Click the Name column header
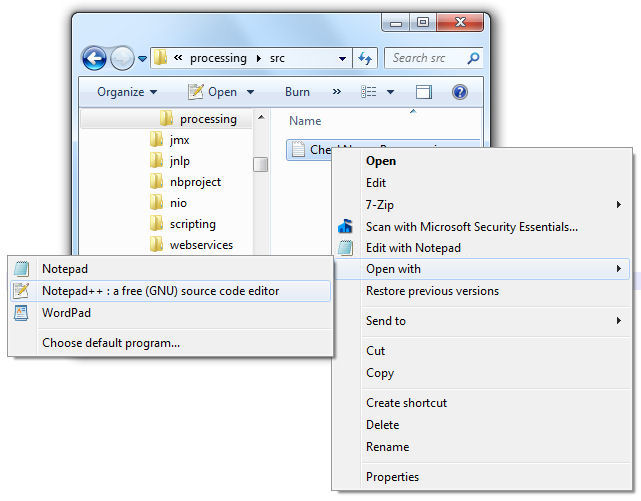 pos(305,121)
